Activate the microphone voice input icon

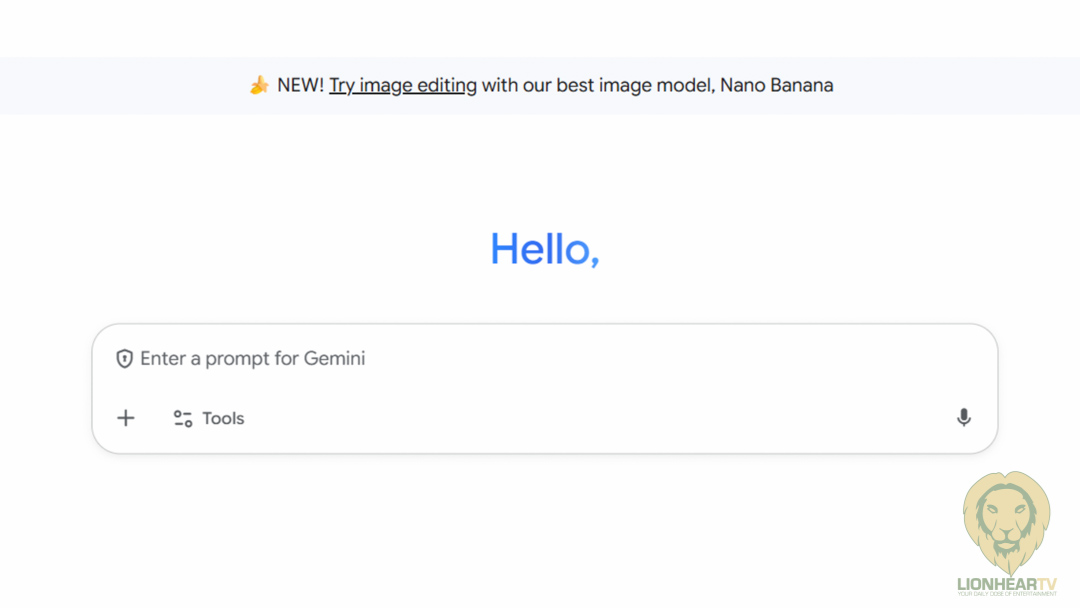tap(963, 418)
